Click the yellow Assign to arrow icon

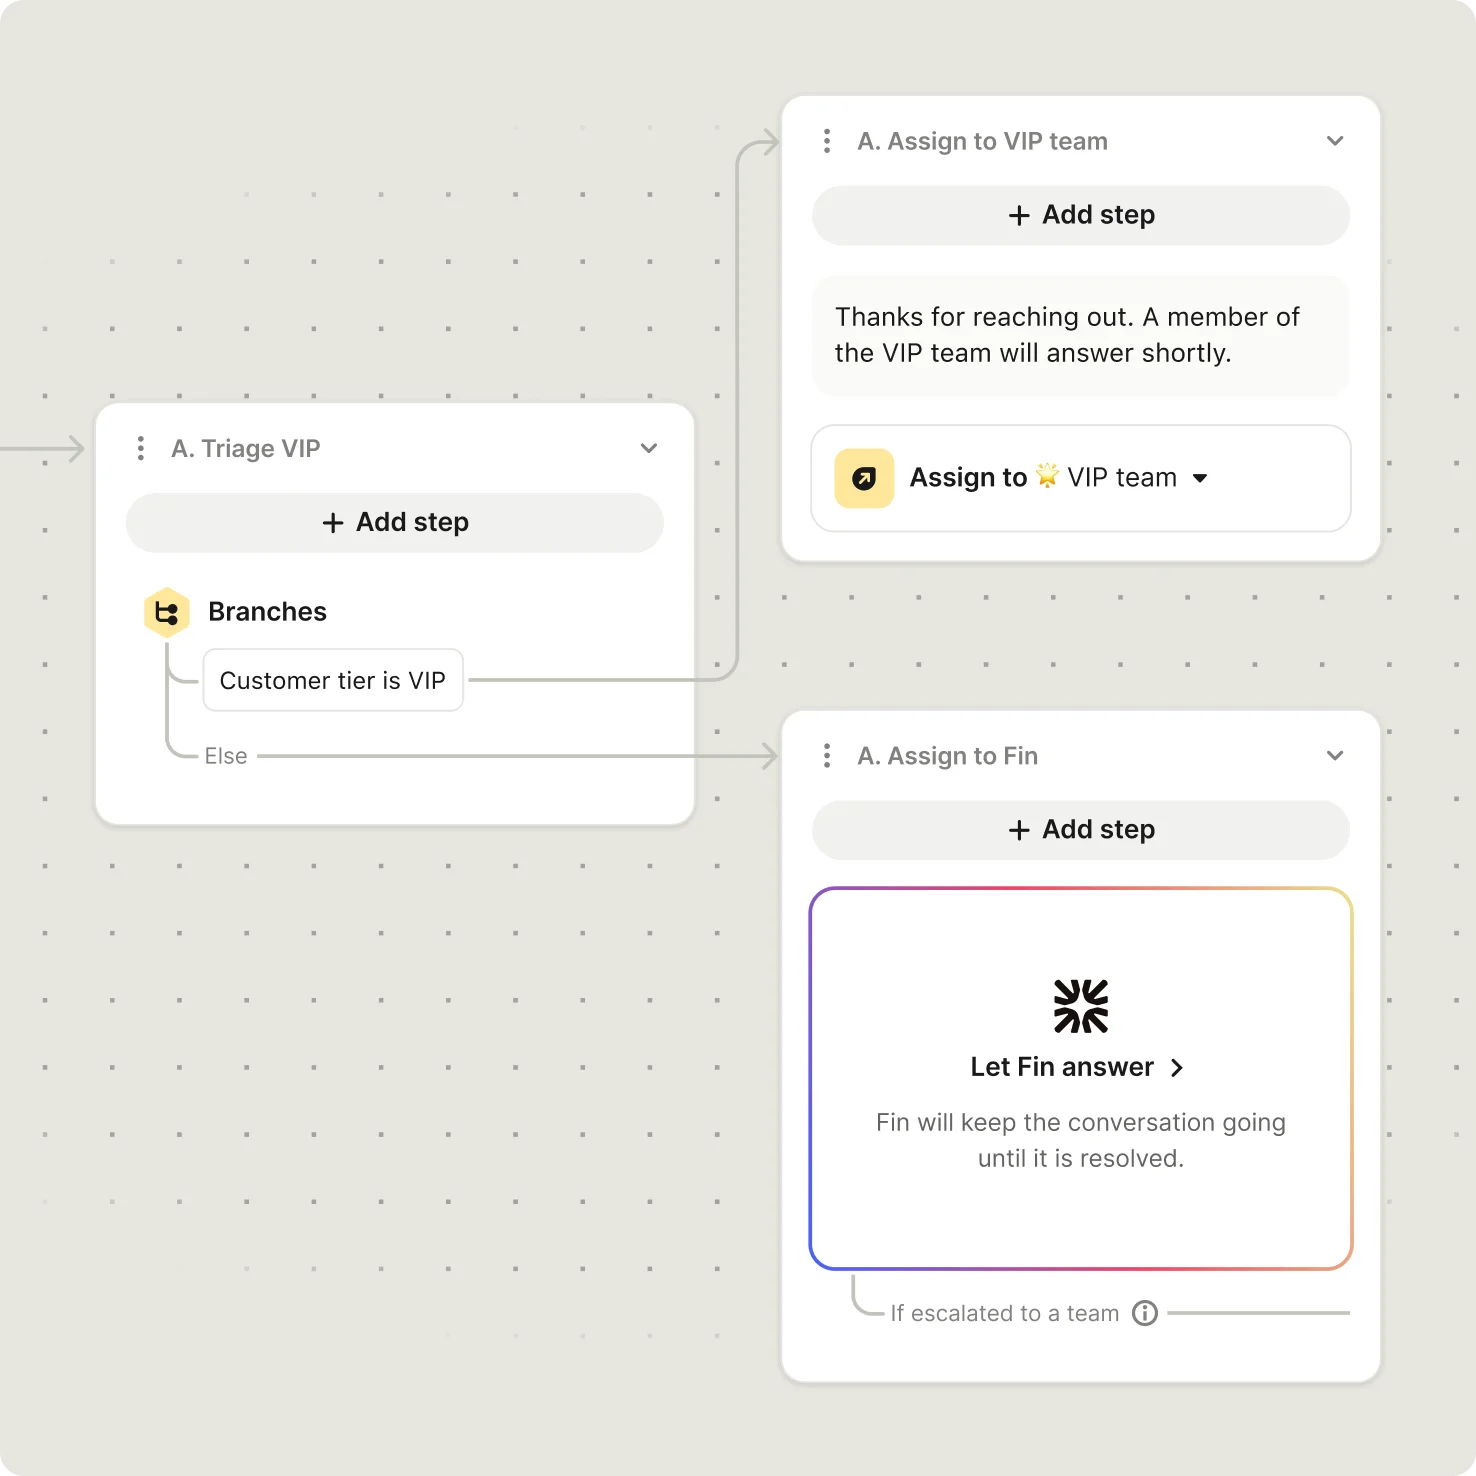[x=864, y=478]
